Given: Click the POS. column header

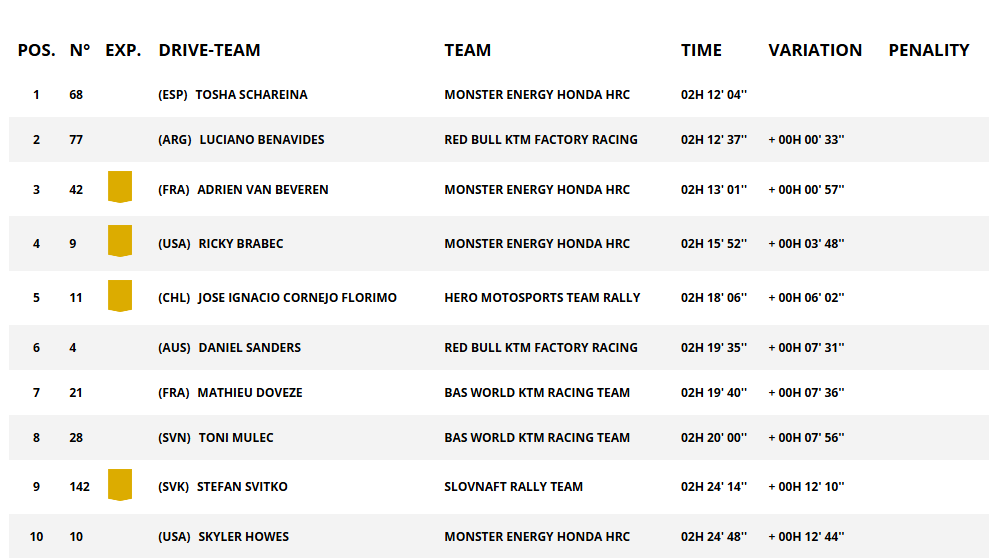Looking at the screenshot, I should coord(36,50).
